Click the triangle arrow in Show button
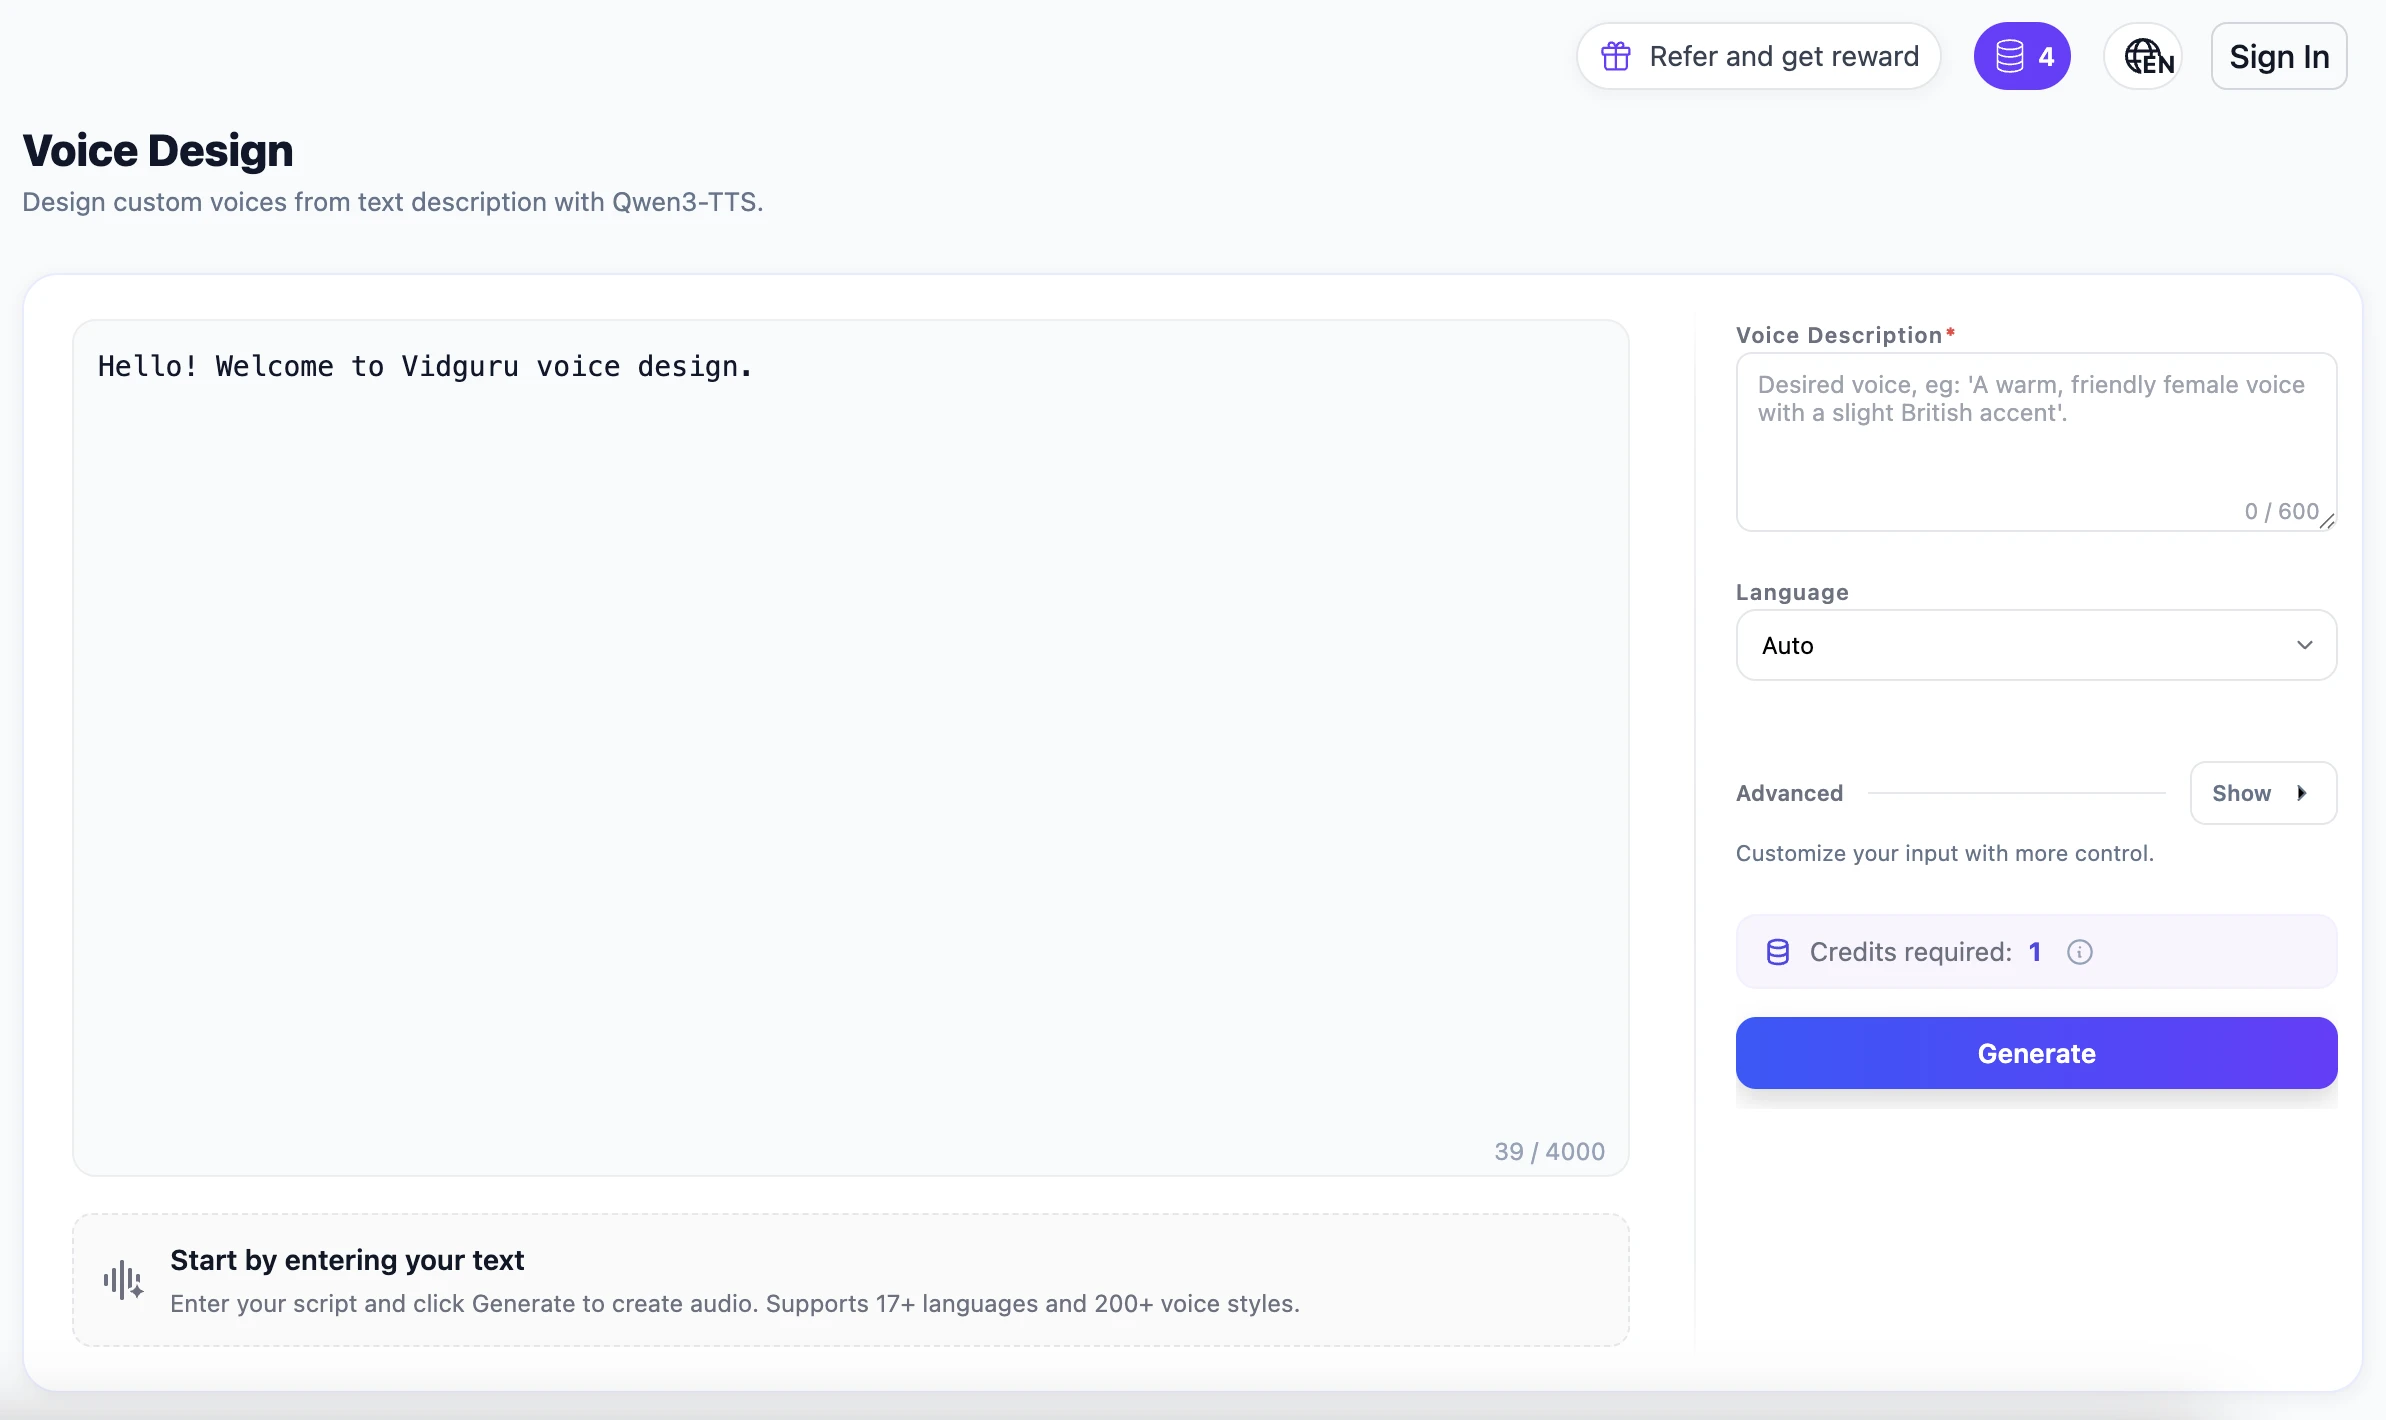Screen dimensions: 2386x1420 pyautogui.click(x=2302, y=793)
